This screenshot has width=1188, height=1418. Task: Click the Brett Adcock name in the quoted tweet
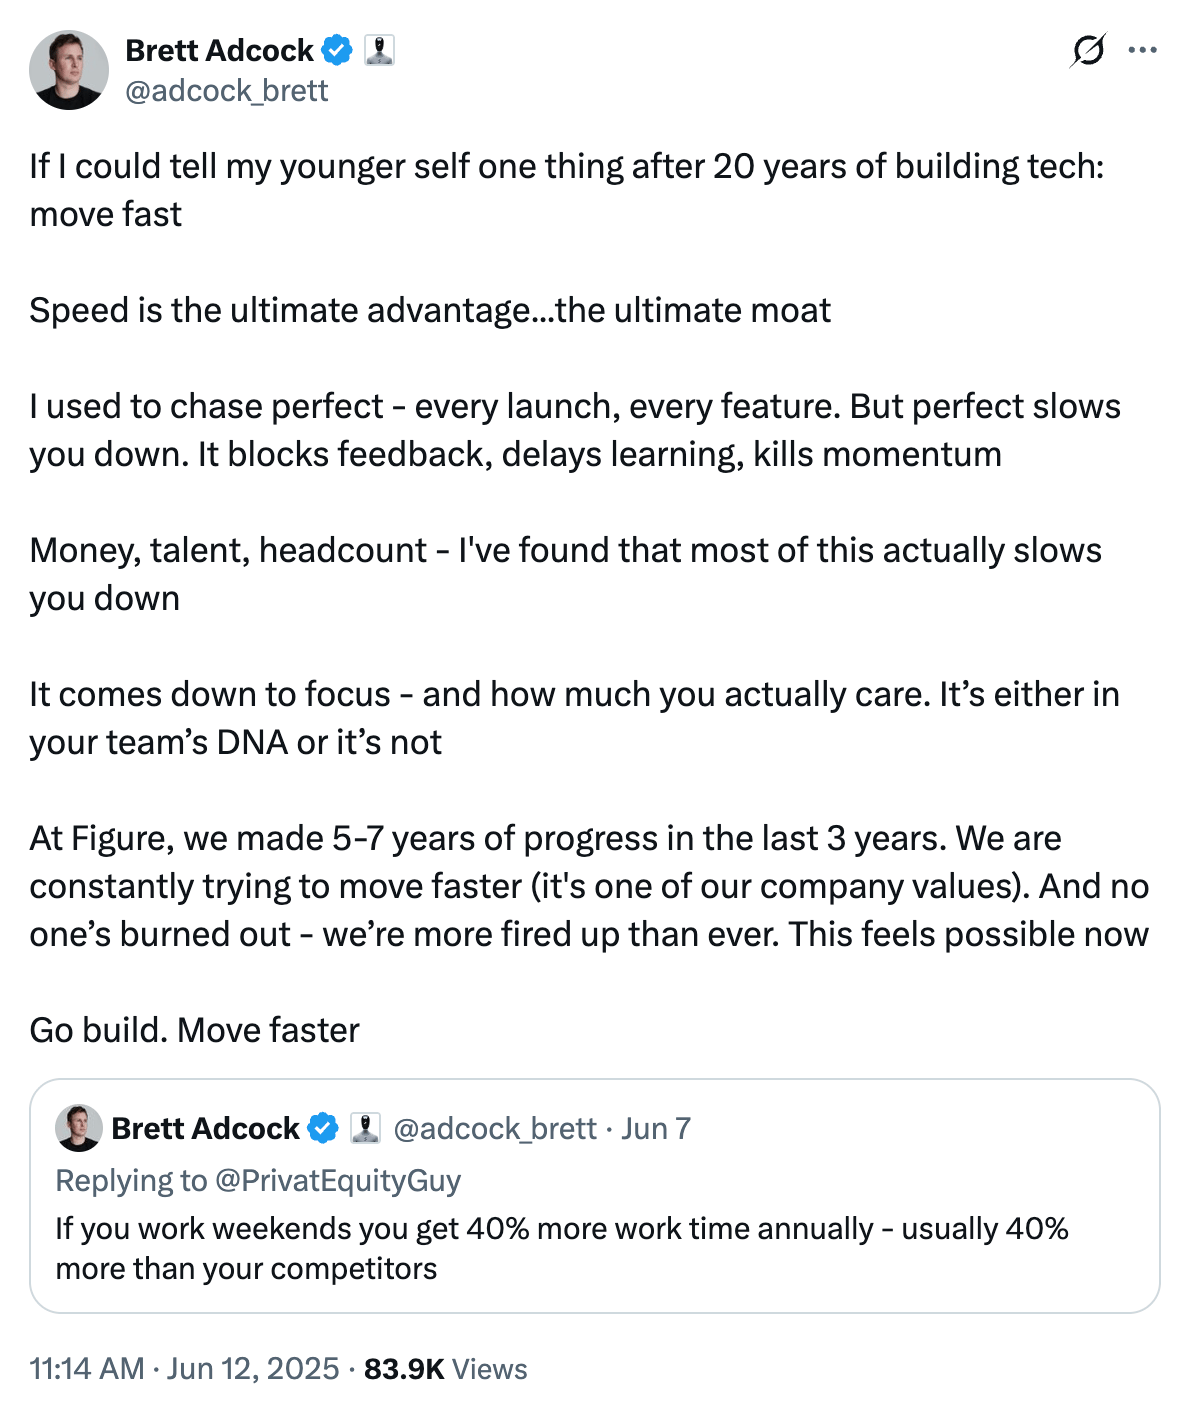click(205, 1128)
